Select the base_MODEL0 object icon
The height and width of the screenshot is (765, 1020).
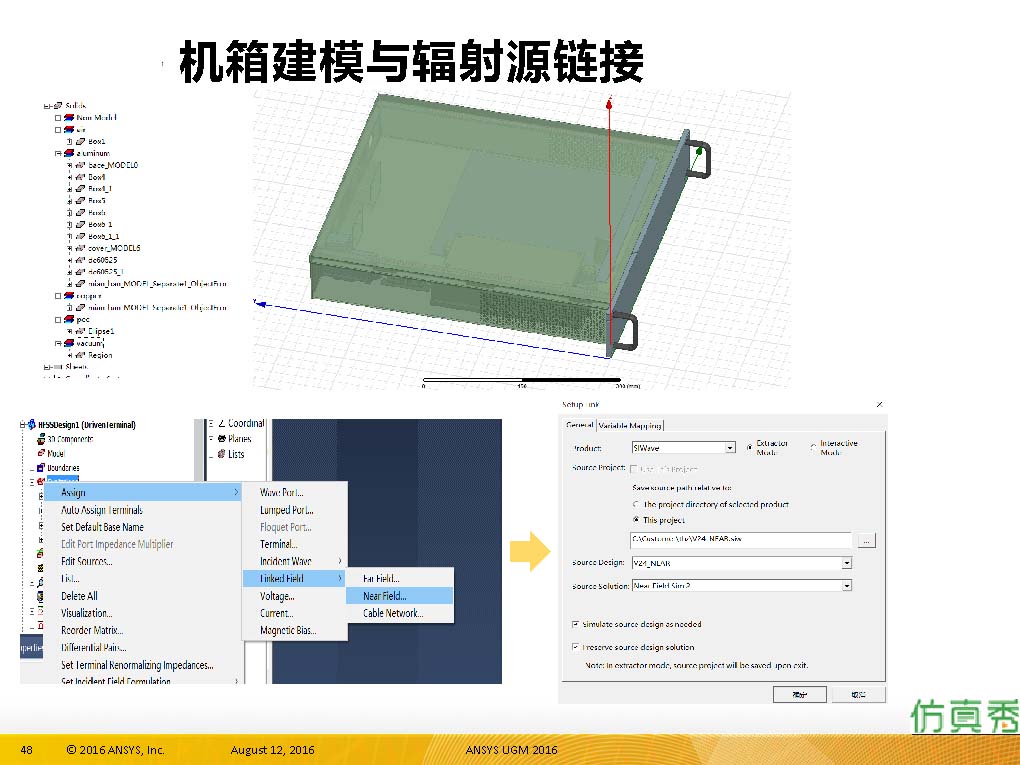(81, 165)
